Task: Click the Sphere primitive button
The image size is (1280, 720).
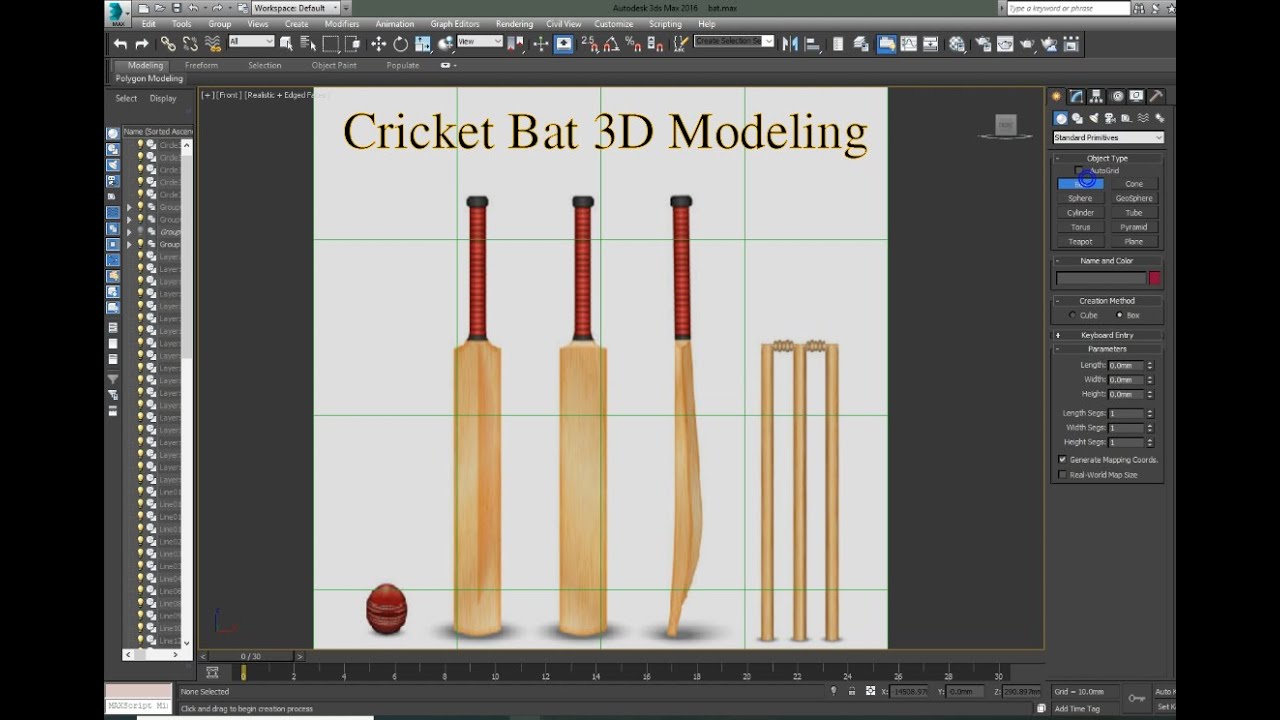Action: tap(1080, 198)
